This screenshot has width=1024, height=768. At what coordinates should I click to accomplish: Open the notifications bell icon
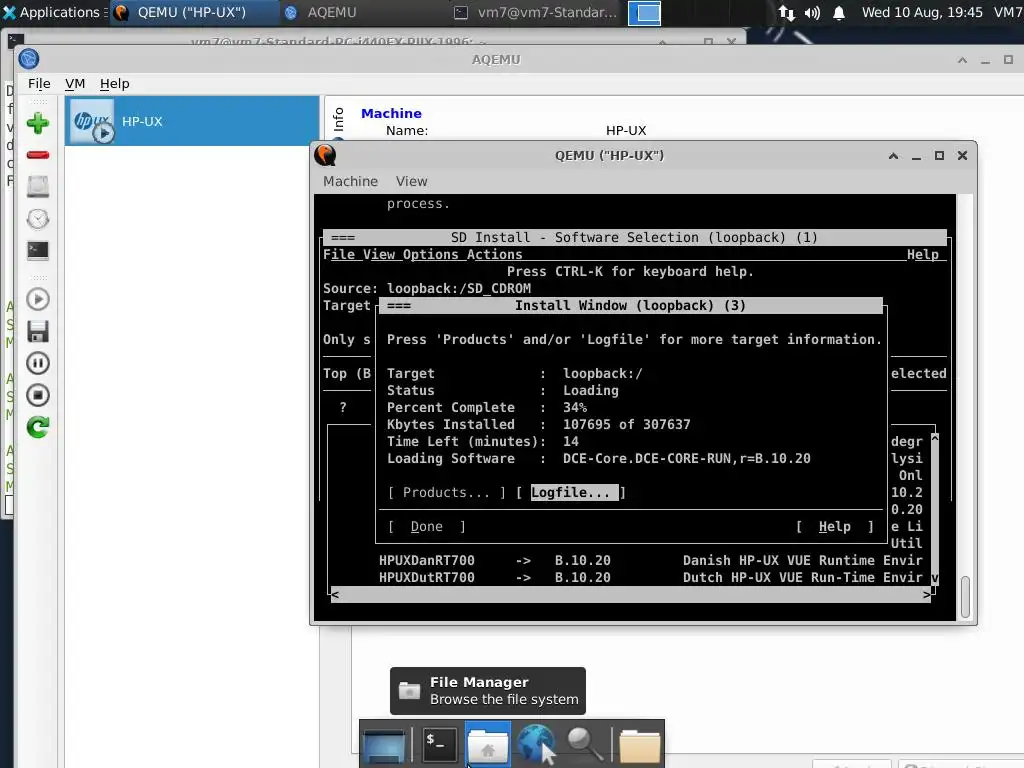click(839, 12)
